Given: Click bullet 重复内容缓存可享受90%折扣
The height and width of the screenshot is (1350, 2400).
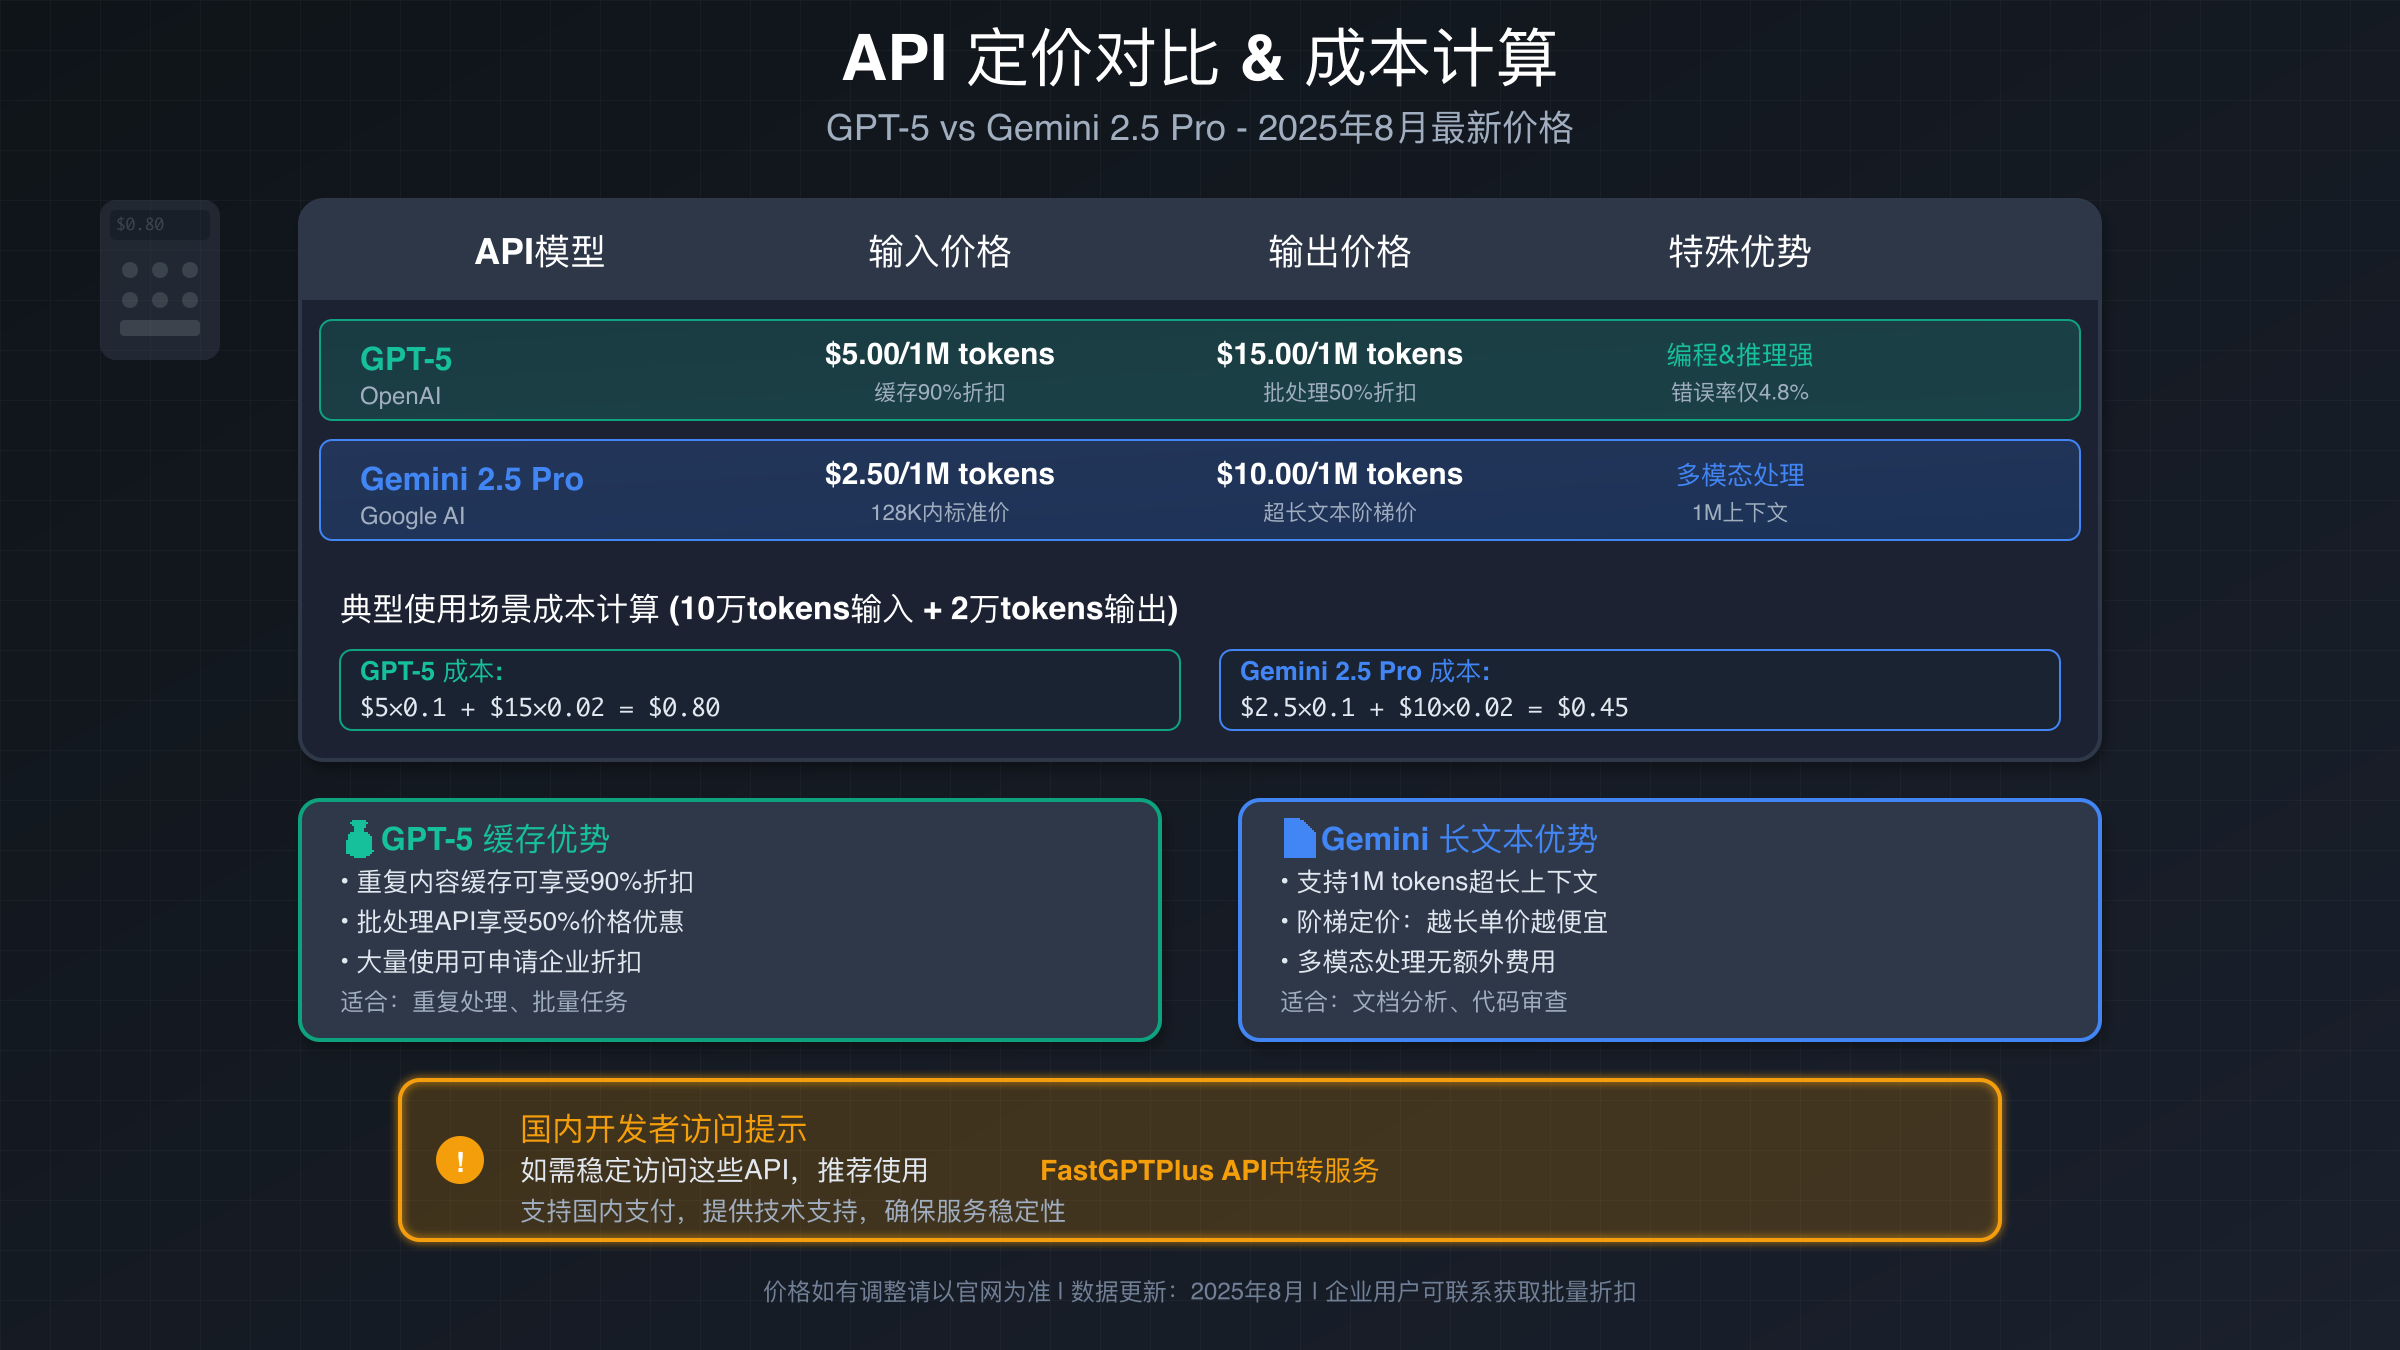Looking at the screenshot, I should 517,882.
